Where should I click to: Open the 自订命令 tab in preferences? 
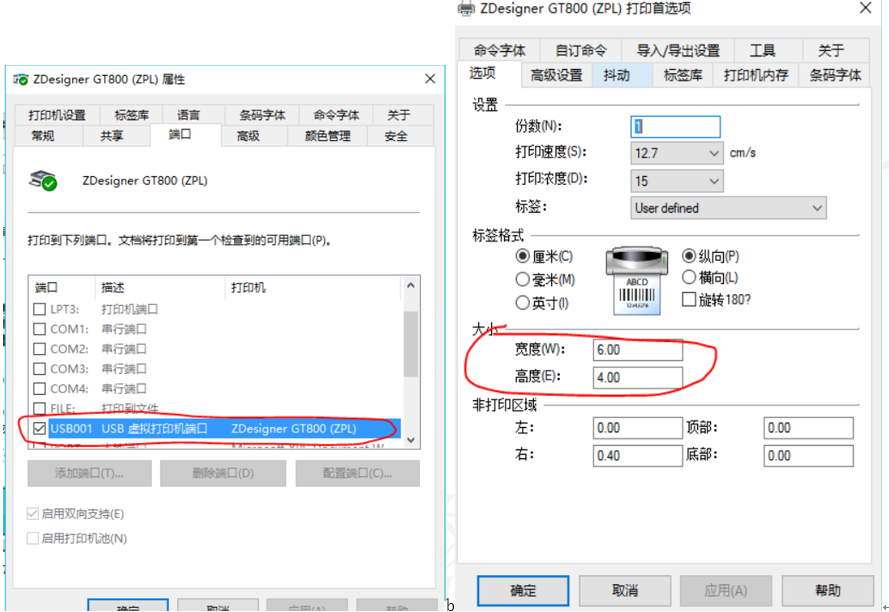581,50
